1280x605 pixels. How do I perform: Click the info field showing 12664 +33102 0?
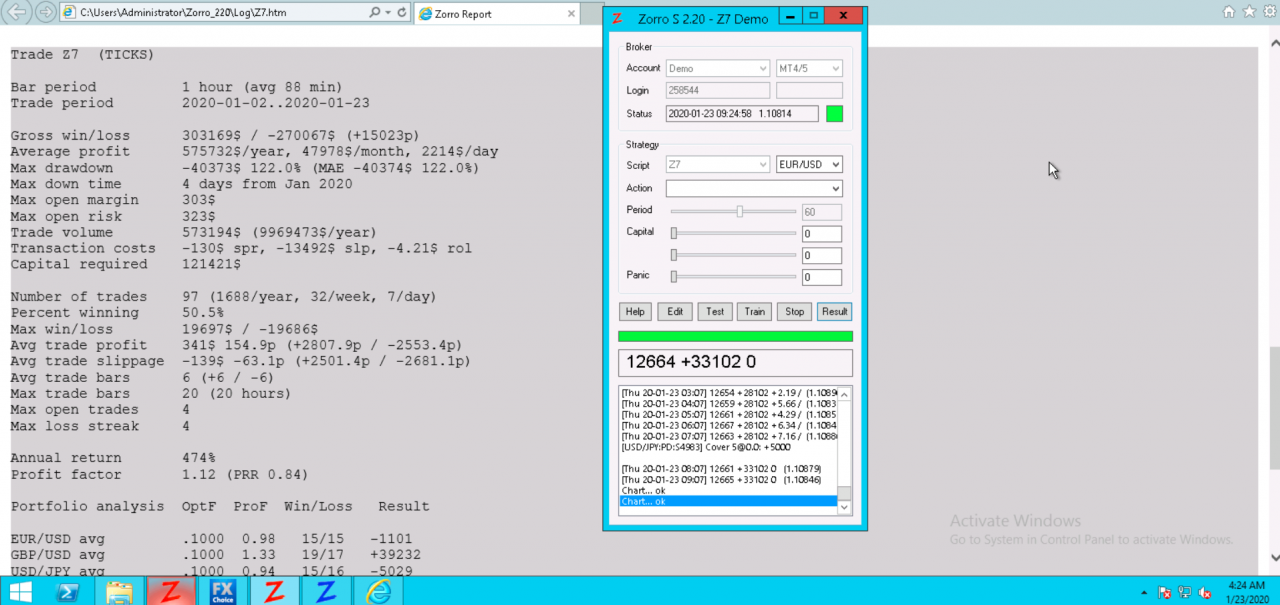click(x=735, y=362)
